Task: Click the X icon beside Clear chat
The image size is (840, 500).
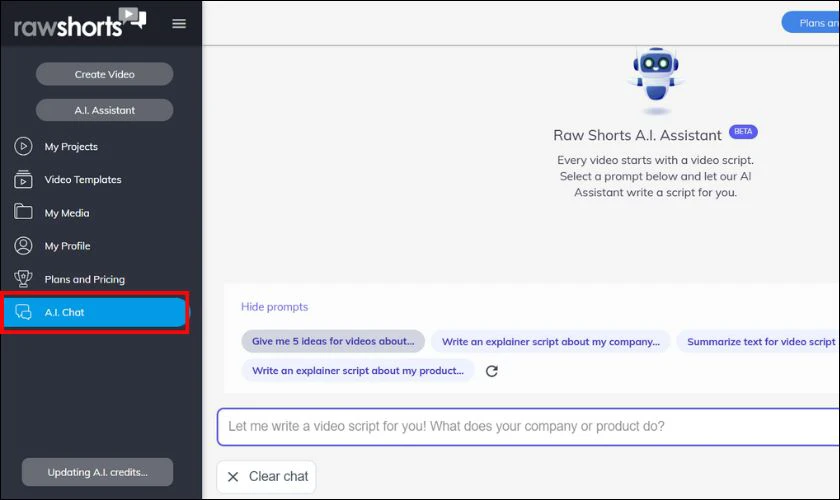Action: point(233,476)
